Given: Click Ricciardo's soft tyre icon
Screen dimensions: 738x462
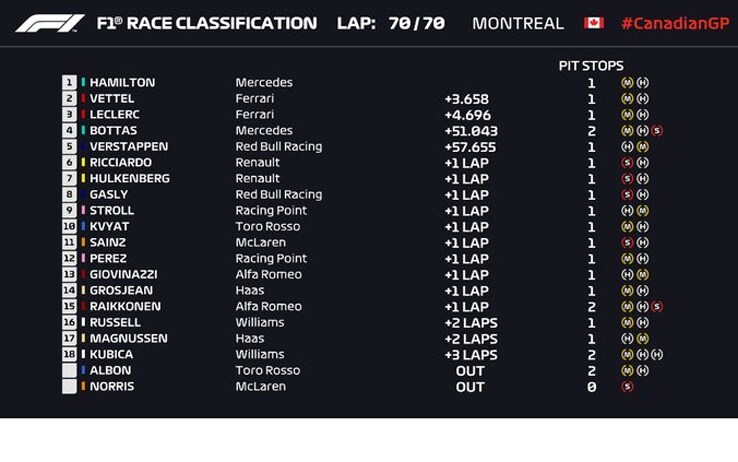Looking at the screenshot, I should coord(627,162).
